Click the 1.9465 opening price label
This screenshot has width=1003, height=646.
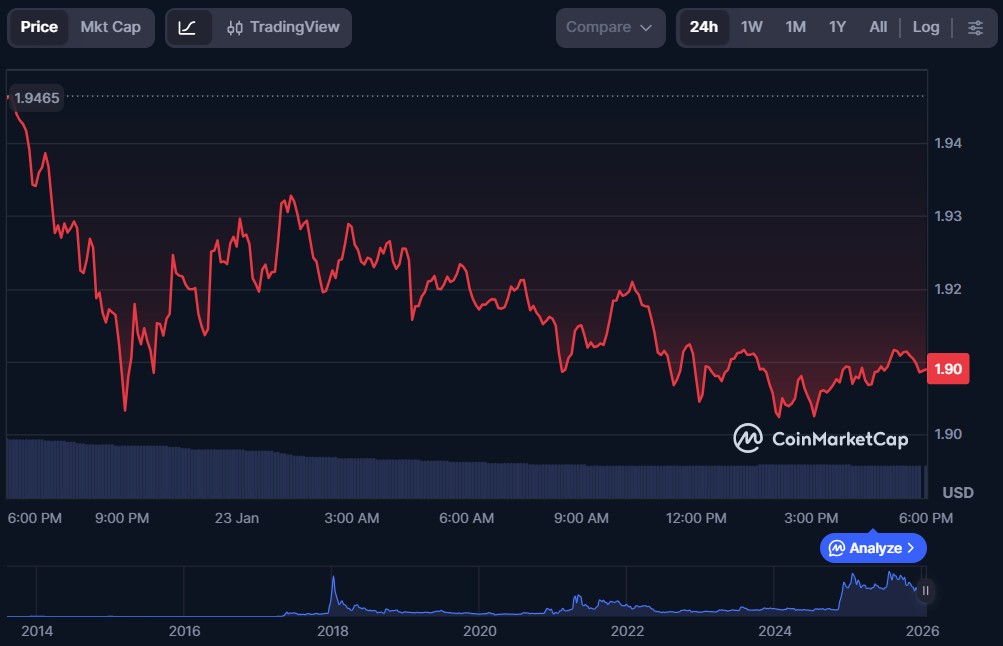[x=38, y=98]
